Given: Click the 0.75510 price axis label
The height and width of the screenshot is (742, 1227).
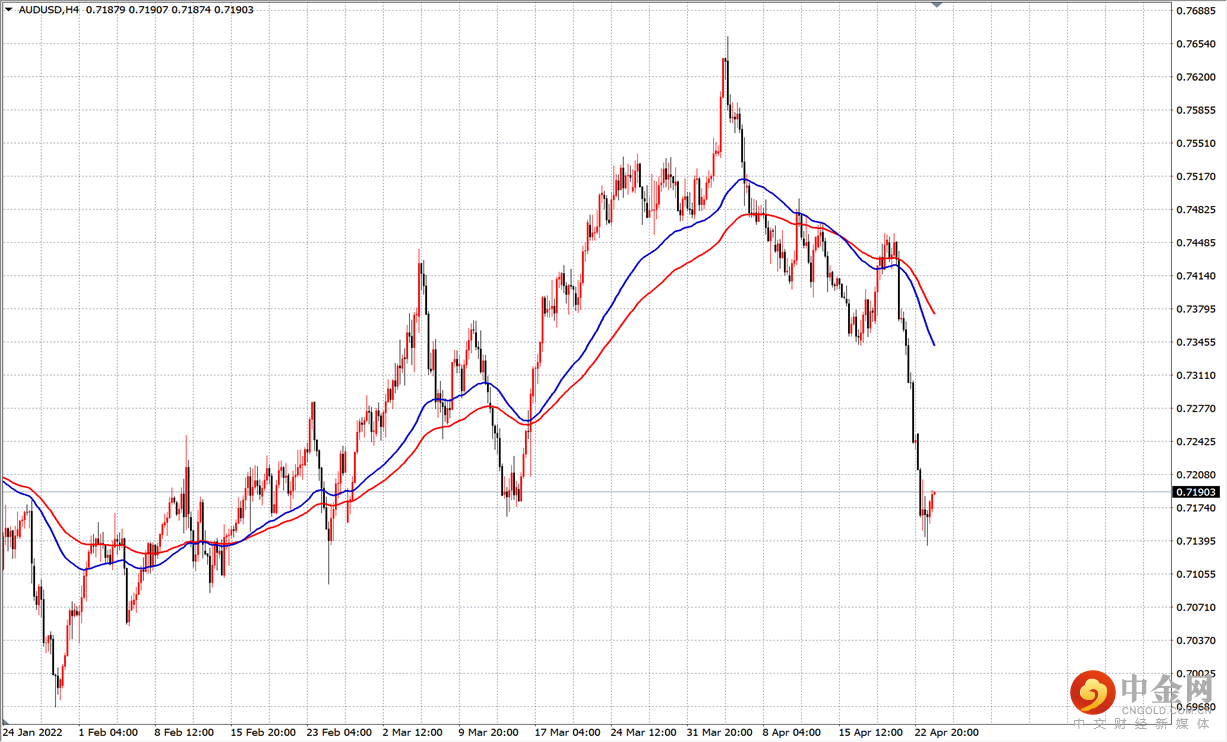Looking at the screenshot, I should (x=1196, y=143).
